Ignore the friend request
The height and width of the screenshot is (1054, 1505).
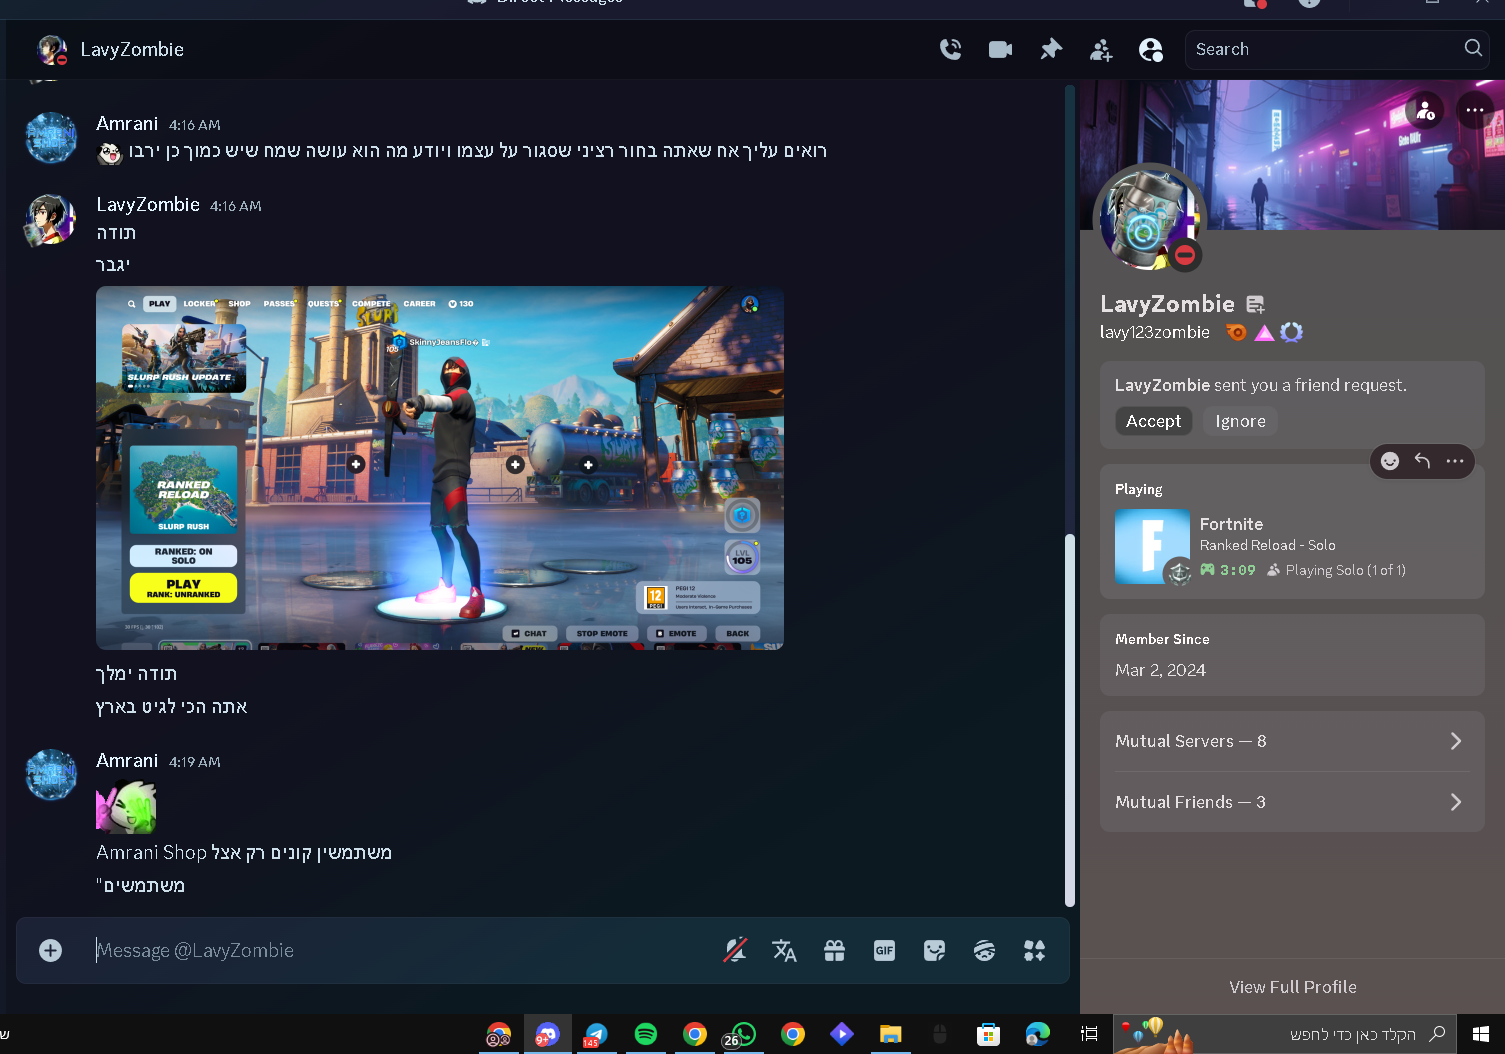[x=1240, y=421]
